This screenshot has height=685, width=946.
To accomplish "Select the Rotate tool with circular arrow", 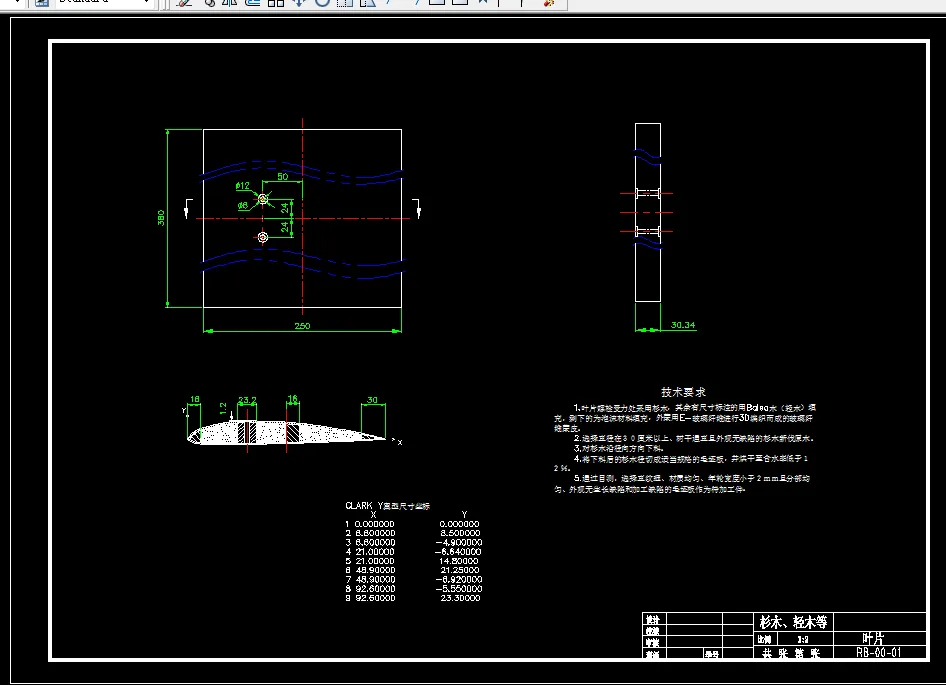I will coord(322,2).
